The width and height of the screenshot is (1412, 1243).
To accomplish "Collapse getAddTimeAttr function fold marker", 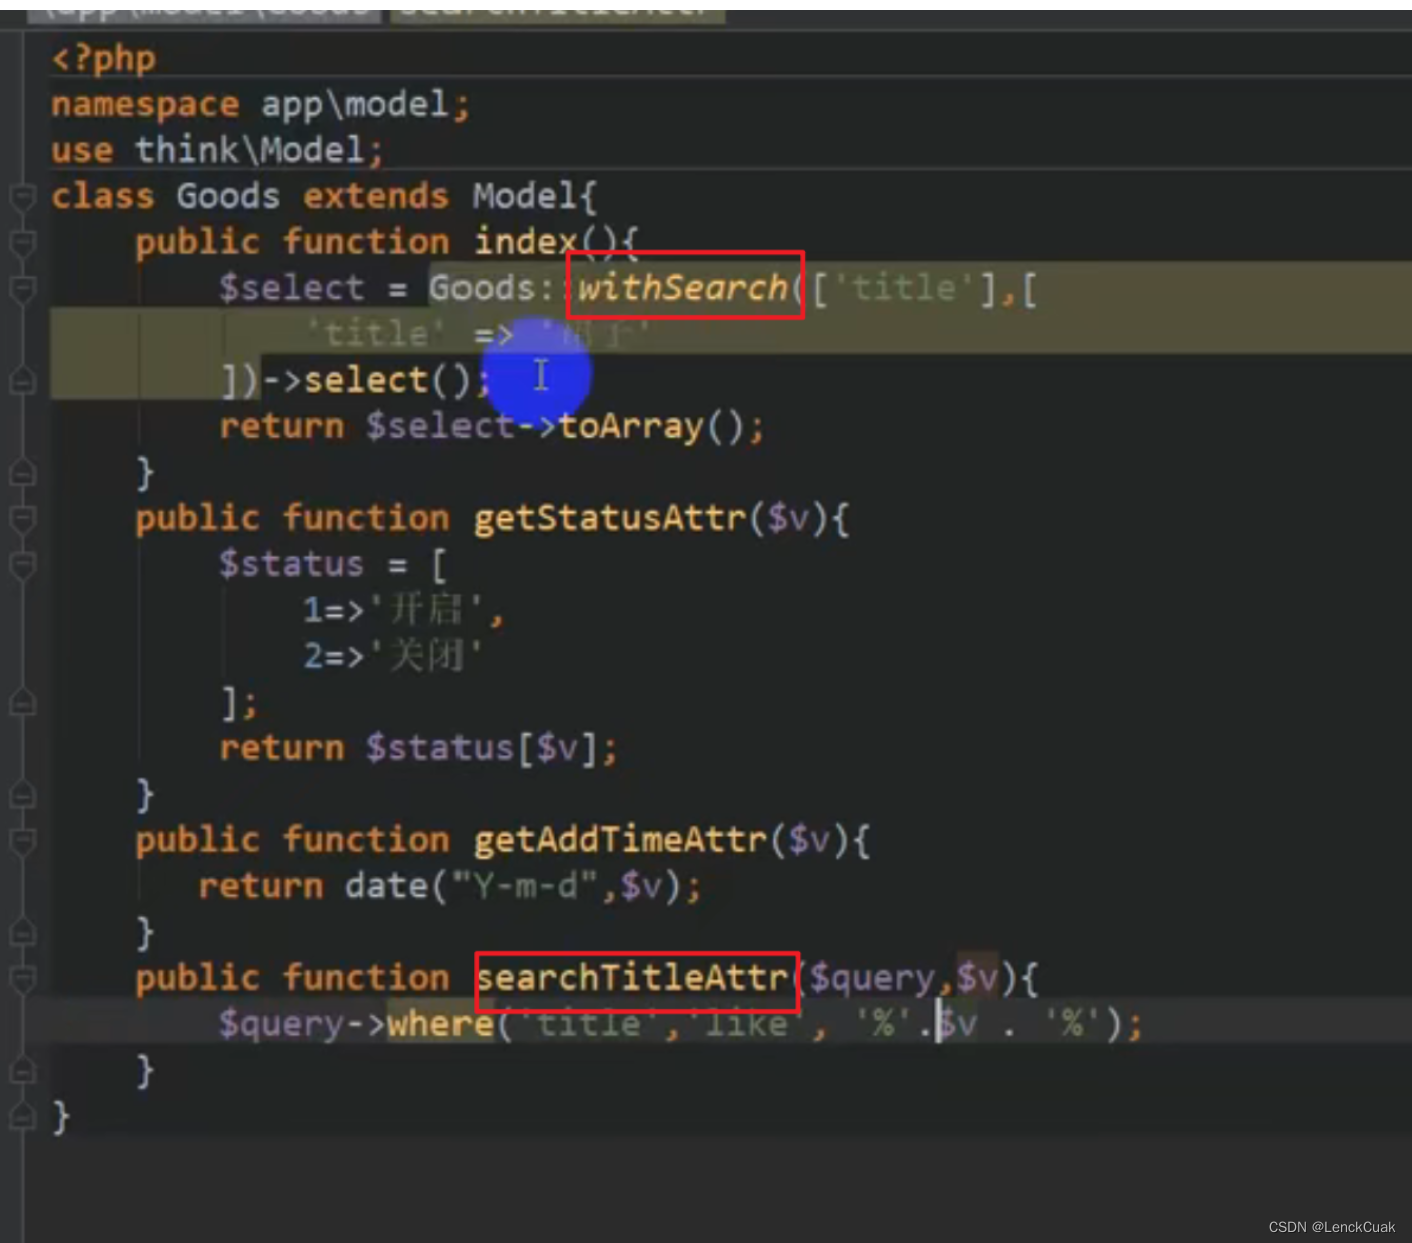I will [22, 840].
